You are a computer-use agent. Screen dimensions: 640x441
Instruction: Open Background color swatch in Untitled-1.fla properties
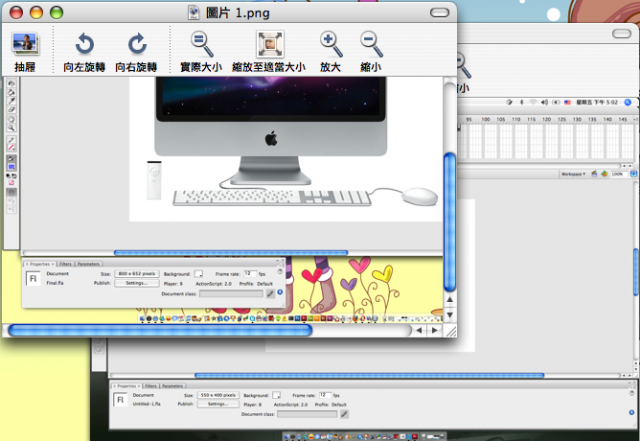[276, 395]
